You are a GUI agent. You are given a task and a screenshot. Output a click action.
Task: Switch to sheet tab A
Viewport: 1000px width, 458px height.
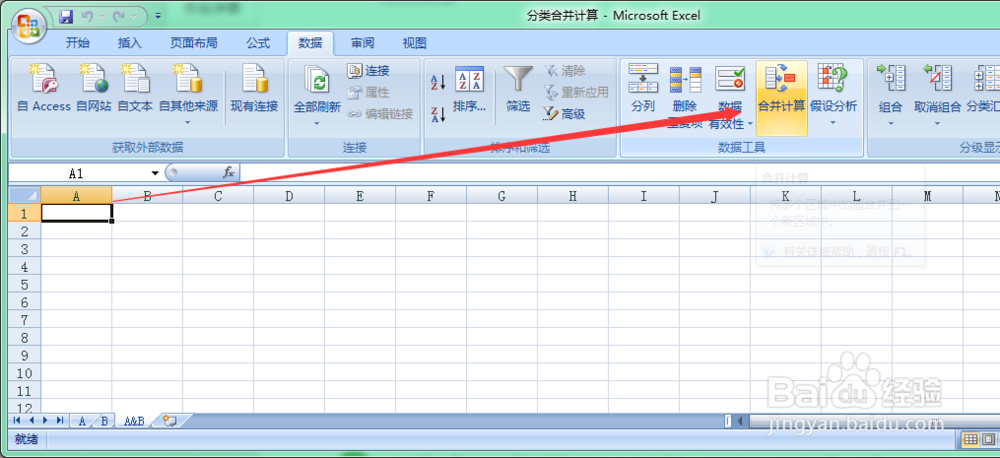point(82,421)
